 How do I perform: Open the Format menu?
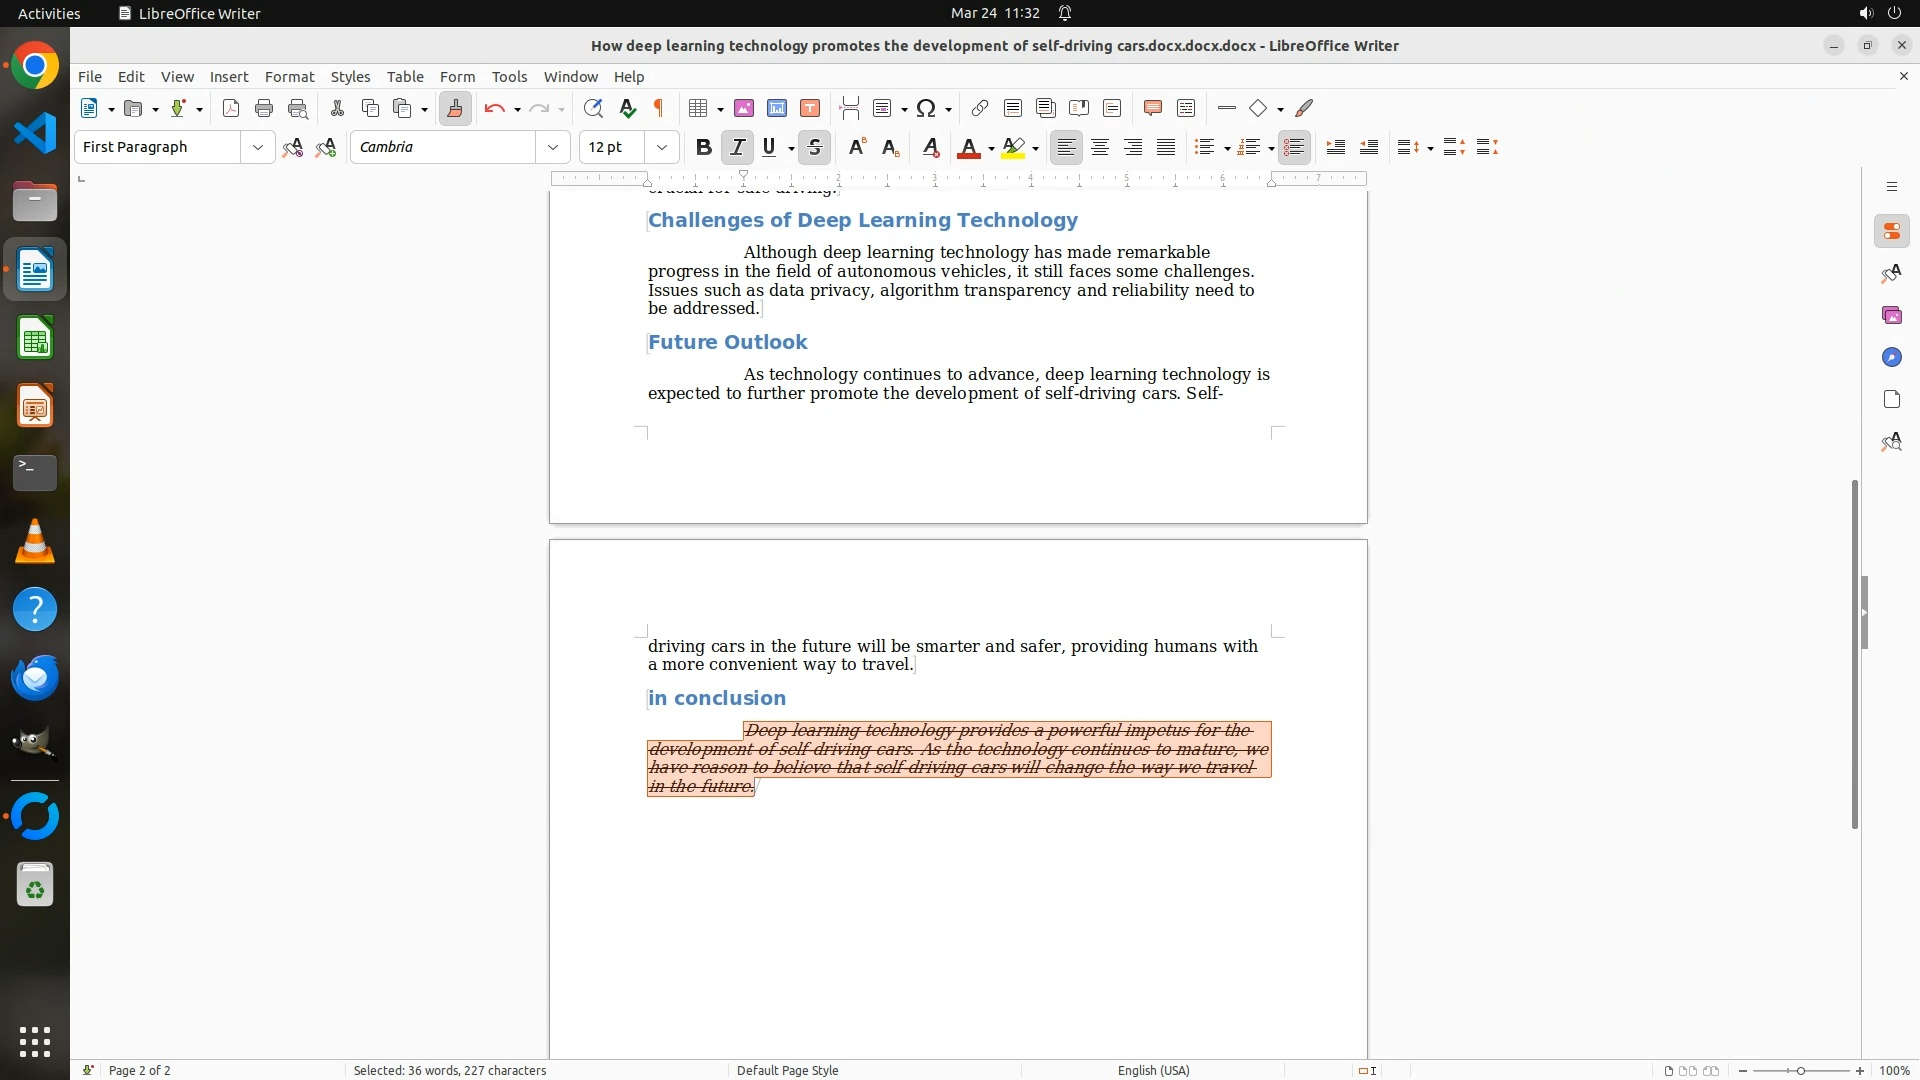click(289, 77)
